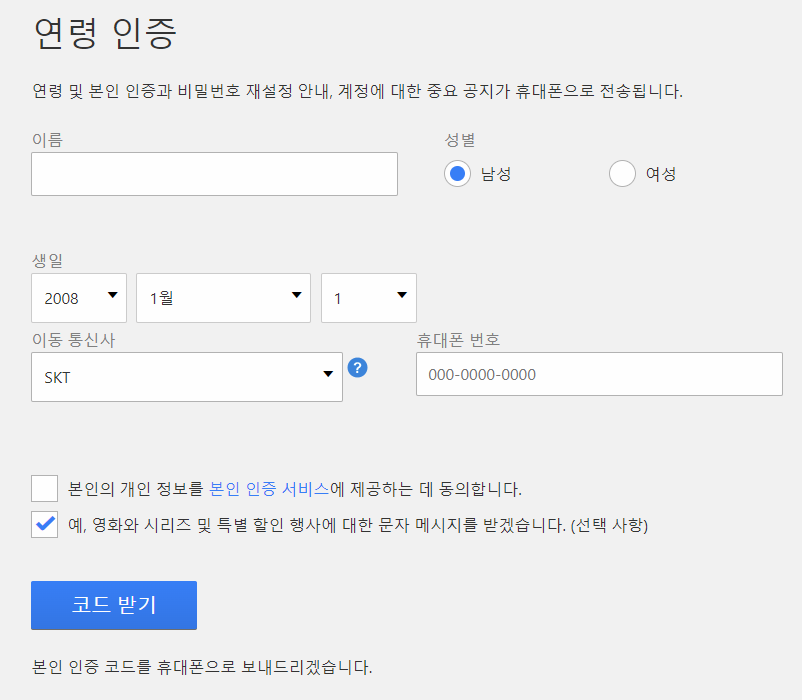Click the 코드 받기 button
The height and width of the screenshot is (700, 802).
pyautogui.click(x=114, y=605)
